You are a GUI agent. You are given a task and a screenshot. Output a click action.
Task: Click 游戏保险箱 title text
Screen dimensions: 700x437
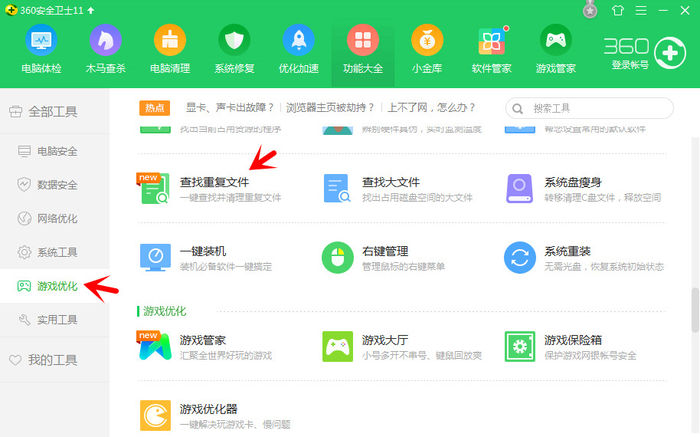[573, 340]
